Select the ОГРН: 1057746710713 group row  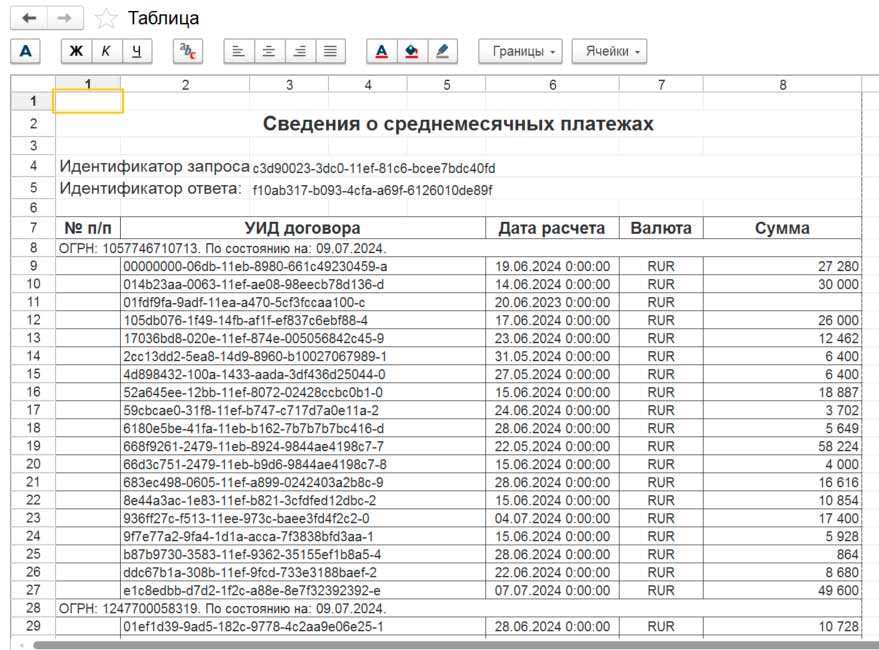pos(458,248)
